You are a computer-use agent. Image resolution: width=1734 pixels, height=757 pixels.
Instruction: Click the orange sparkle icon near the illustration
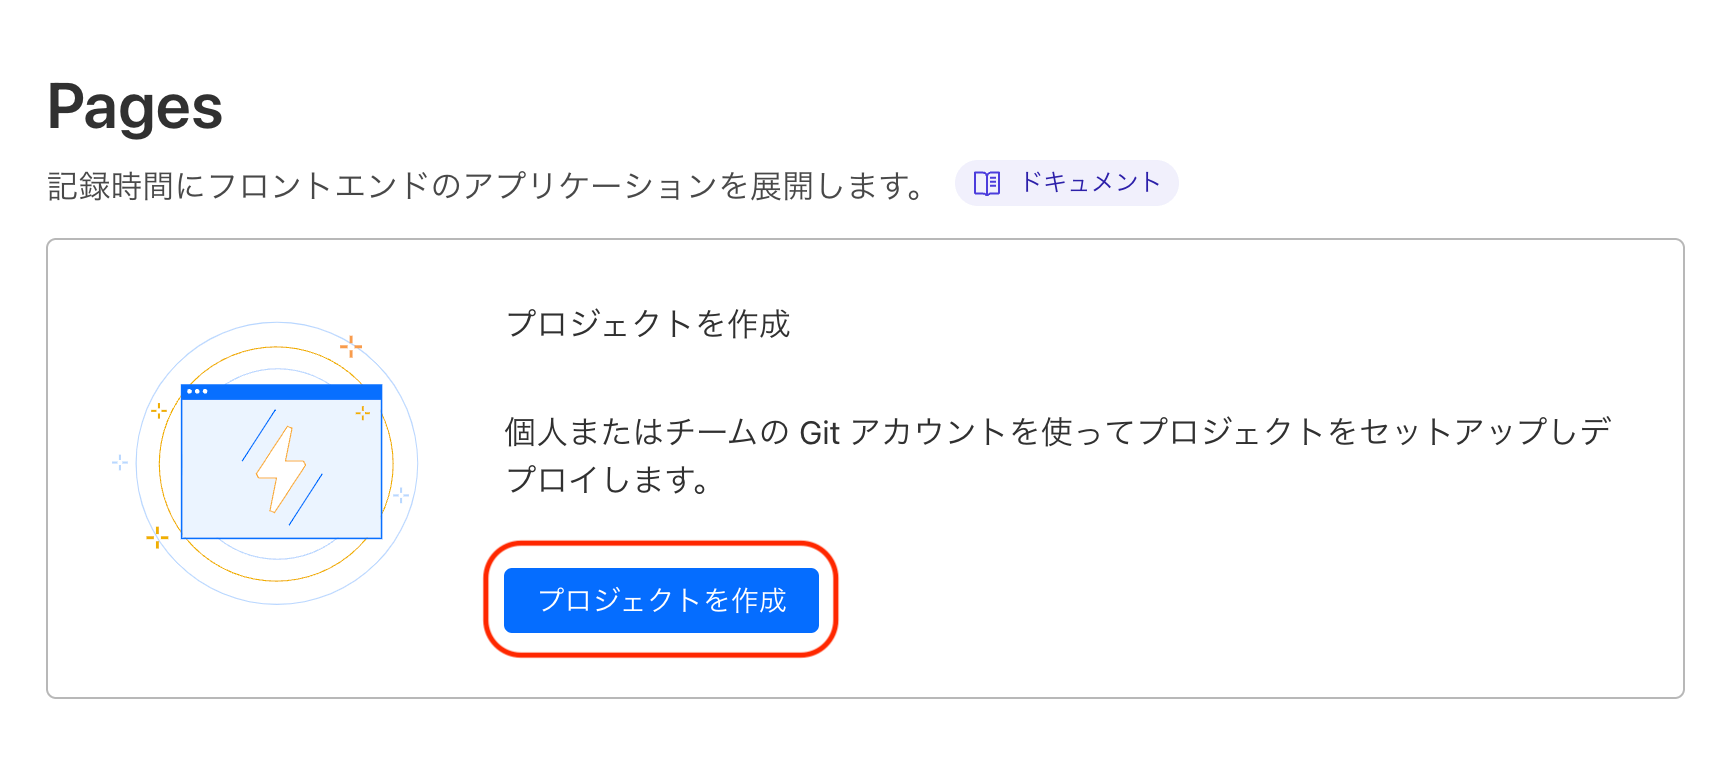(352, 347)
